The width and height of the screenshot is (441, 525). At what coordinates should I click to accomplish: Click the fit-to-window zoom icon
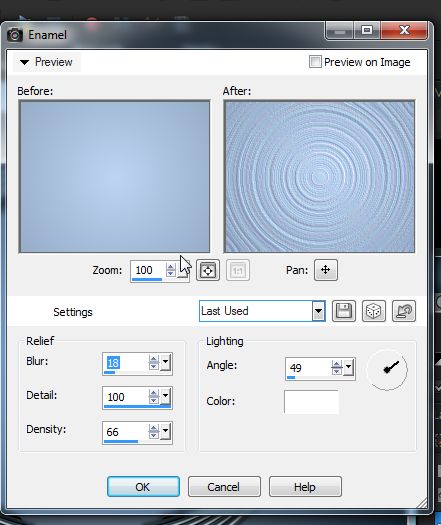[208, 270]
